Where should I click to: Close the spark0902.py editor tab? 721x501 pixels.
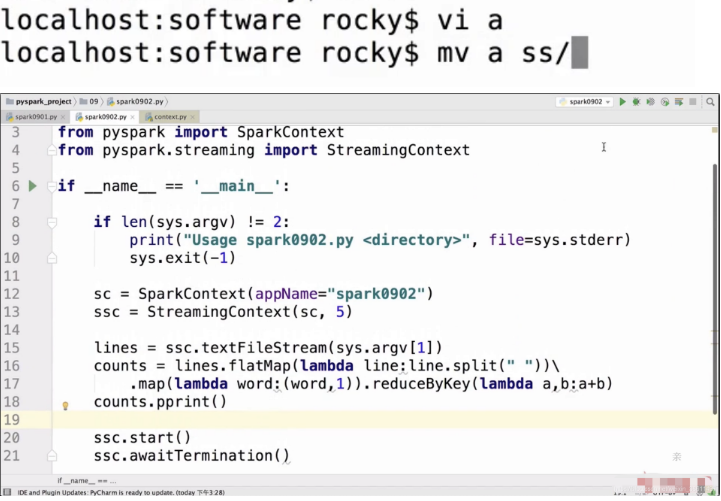point(132,117)
